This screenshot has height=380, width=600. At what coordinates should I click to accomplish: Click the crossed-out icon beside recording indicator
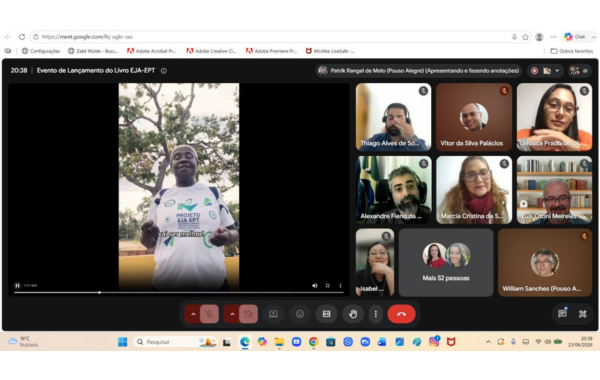(547, 71)
